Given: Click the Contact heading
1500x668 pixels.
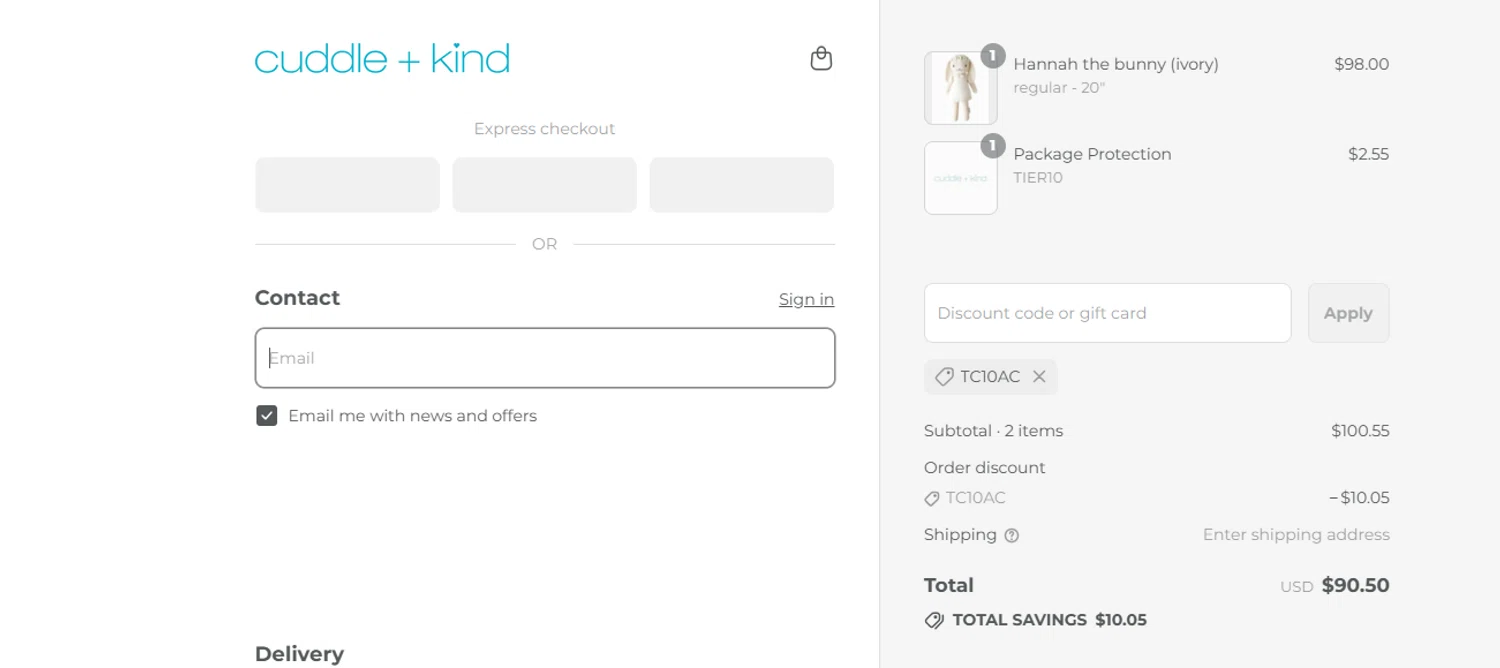Looking at the screenshot, I should pos(297,298).
